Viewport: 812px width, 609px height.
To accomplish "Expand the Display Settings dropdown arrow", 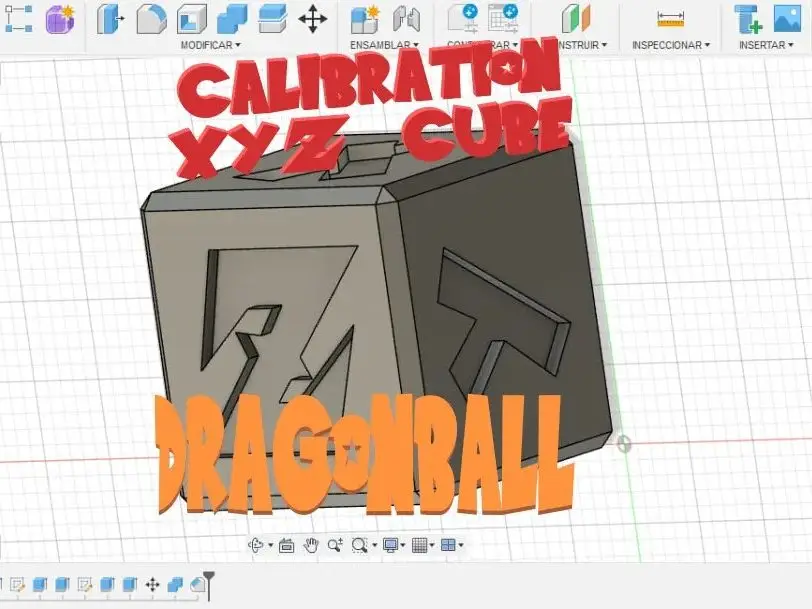I will coord(403,545).
